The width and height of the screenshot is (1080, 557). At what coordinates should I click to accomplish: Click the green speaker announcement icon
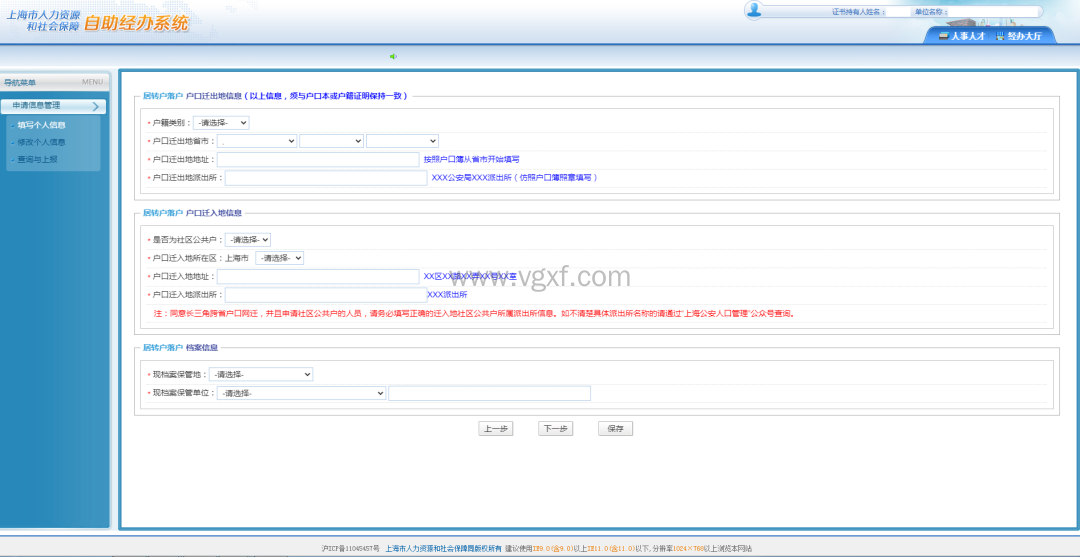tap(393, 56)
